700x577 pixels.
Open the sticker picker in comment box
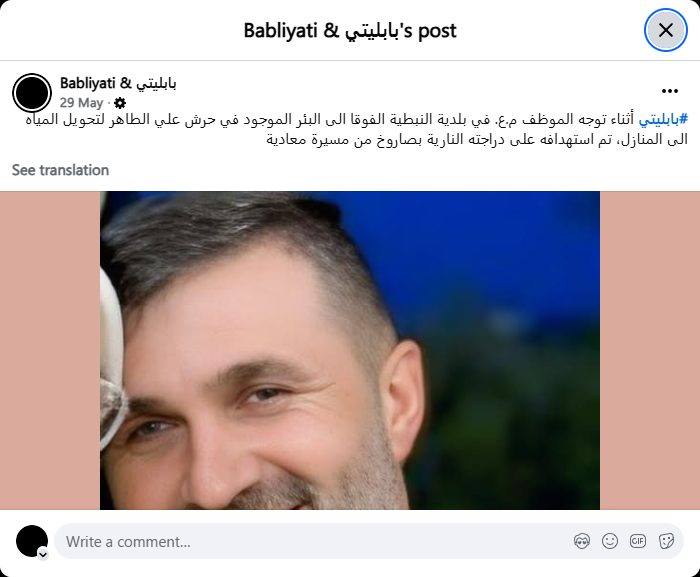click(x=666, y=541)
